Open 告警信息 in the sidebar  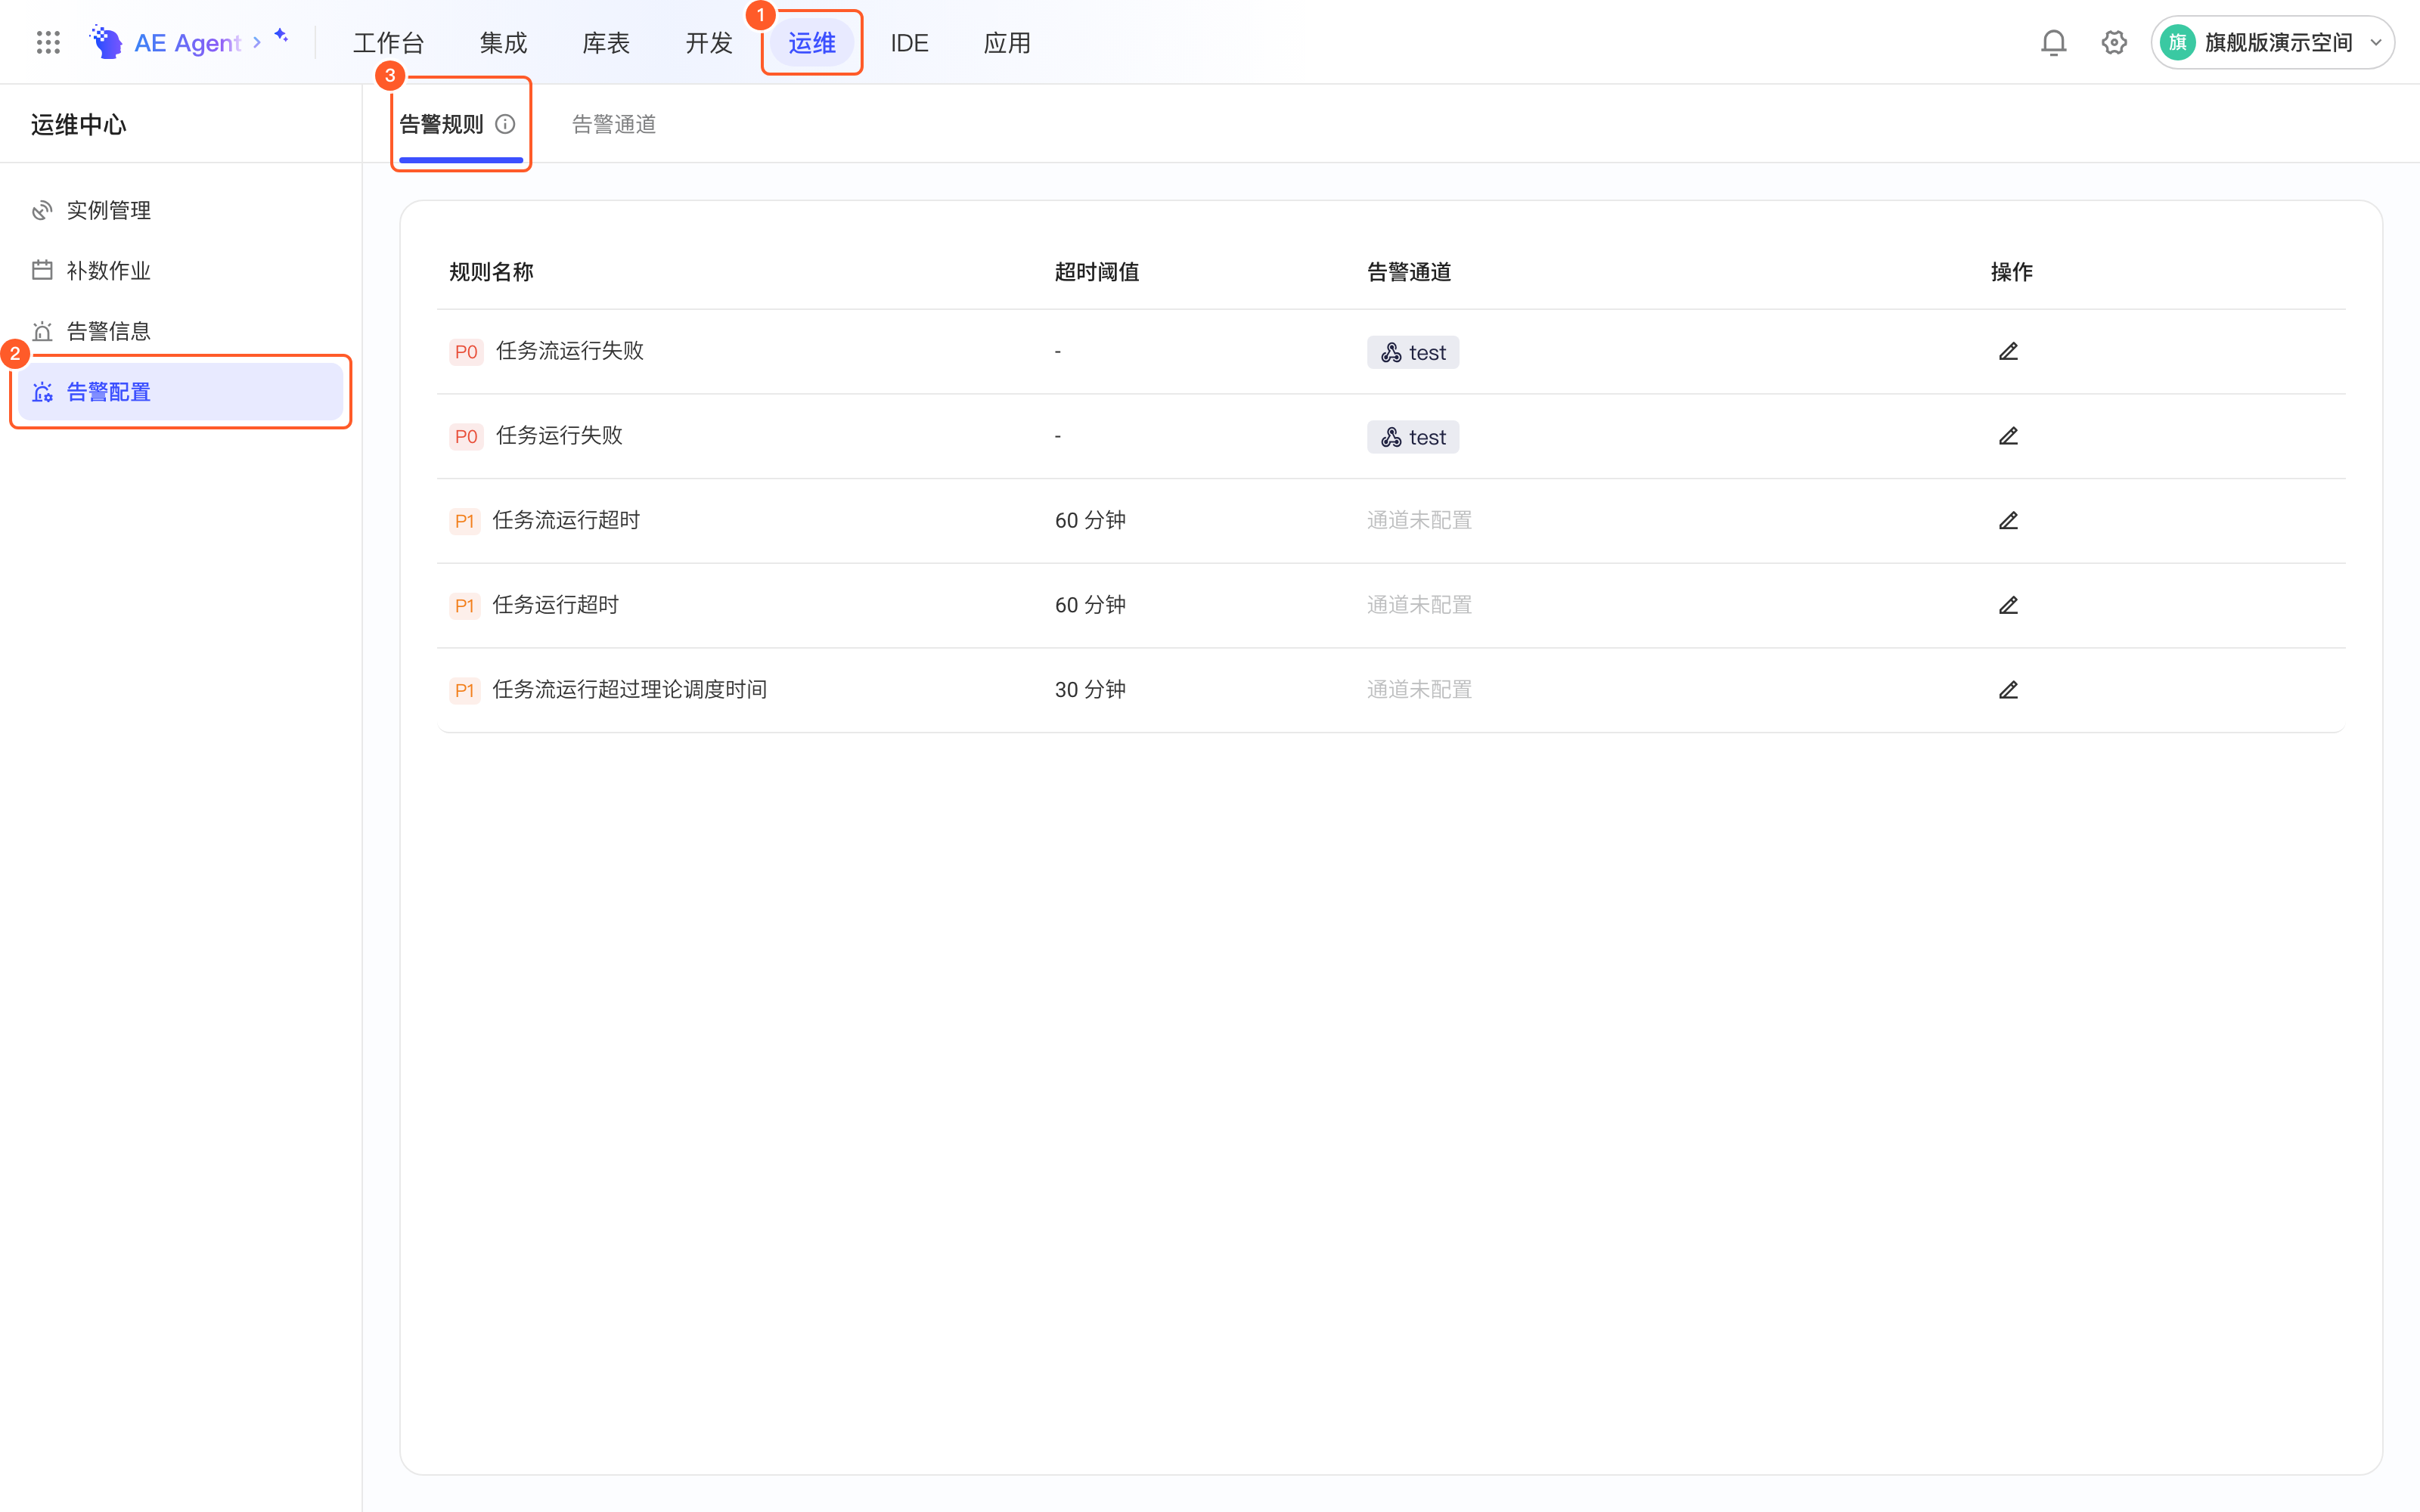(181, 331)
